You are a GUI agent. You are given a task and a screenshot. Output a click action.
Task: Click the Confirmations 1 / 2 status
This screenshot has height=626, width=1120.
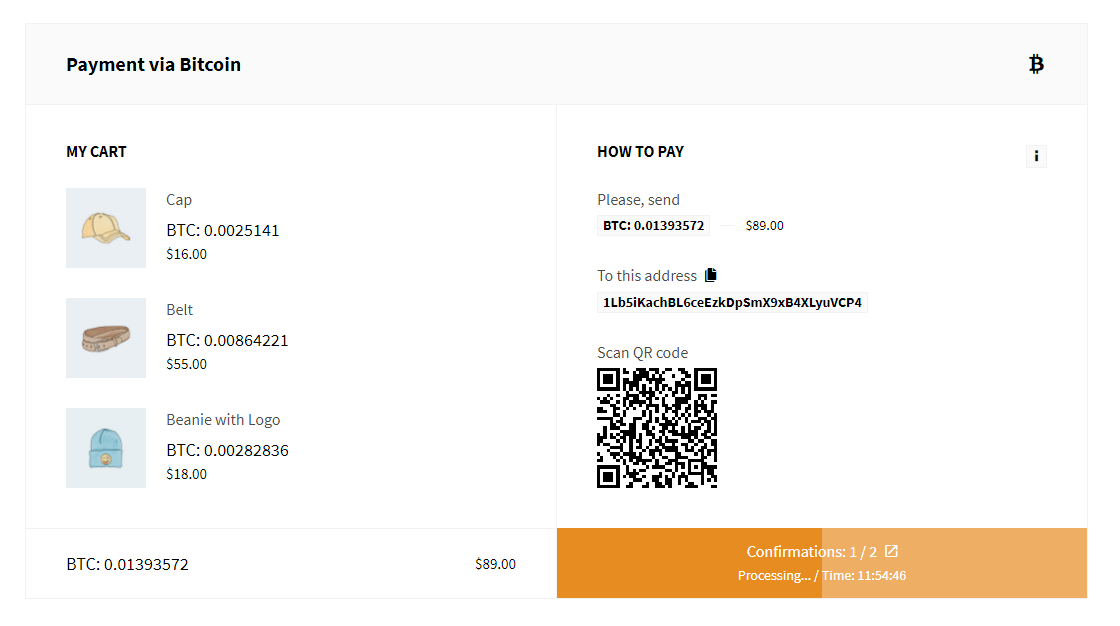(811, 552)
